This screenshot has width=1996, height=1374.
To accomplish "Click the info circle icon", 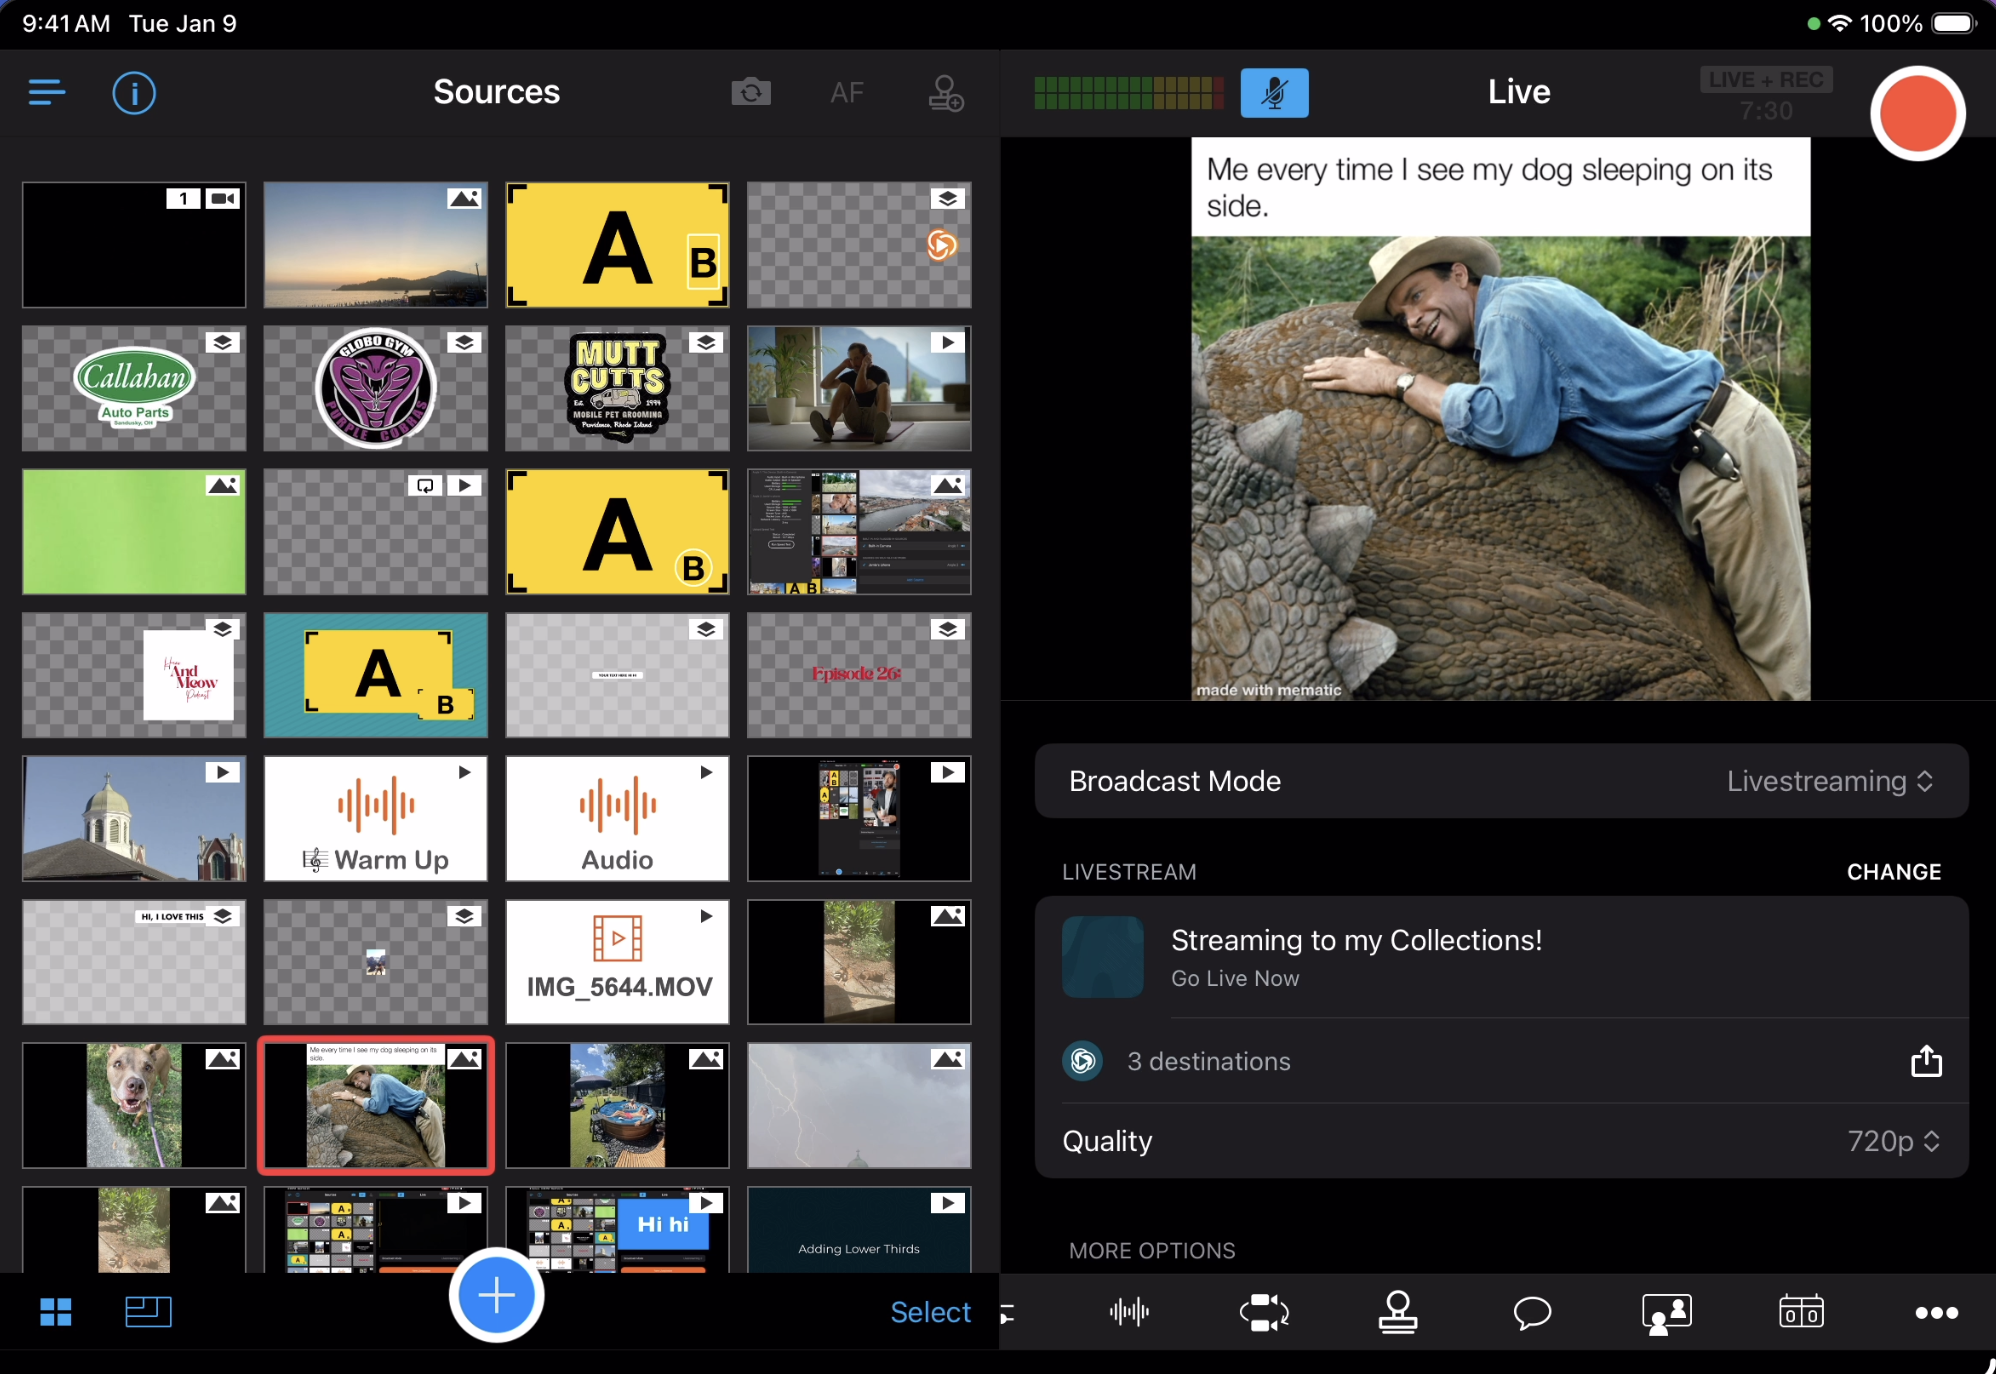I will tap(134, 93).
